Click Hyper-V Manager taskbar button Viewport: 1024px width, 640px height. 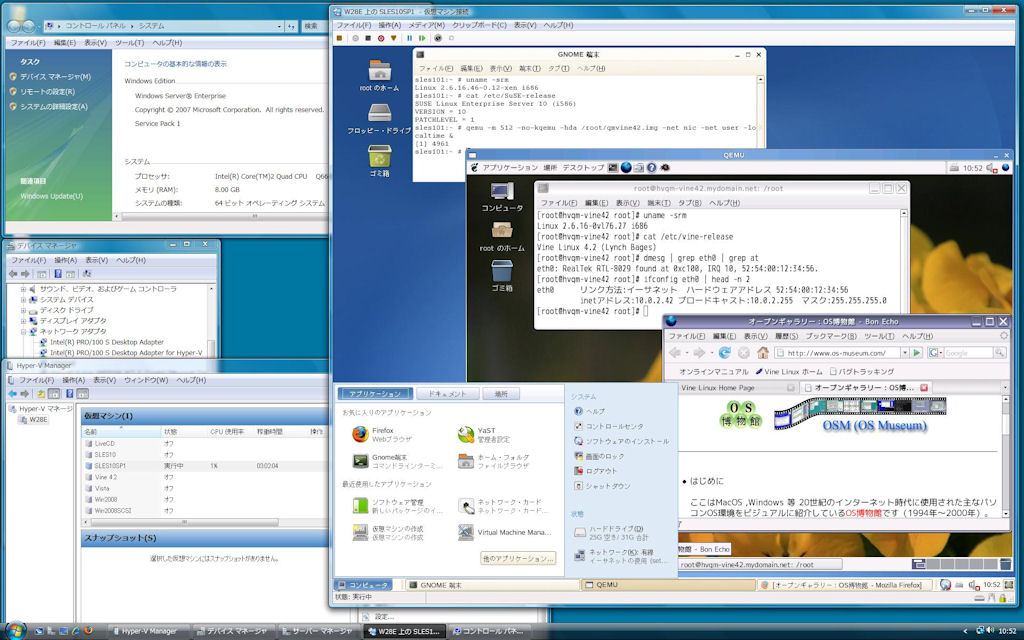click(x=149, y=631)
